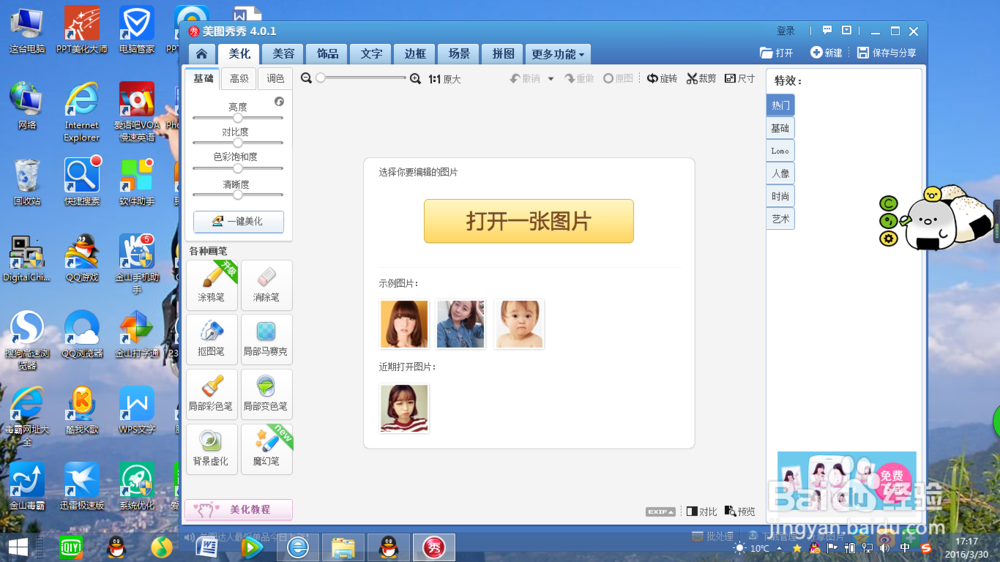Open File Explorer from the taskbar
This screenshot has height=562, width=1000.
[x=342, y=547]
